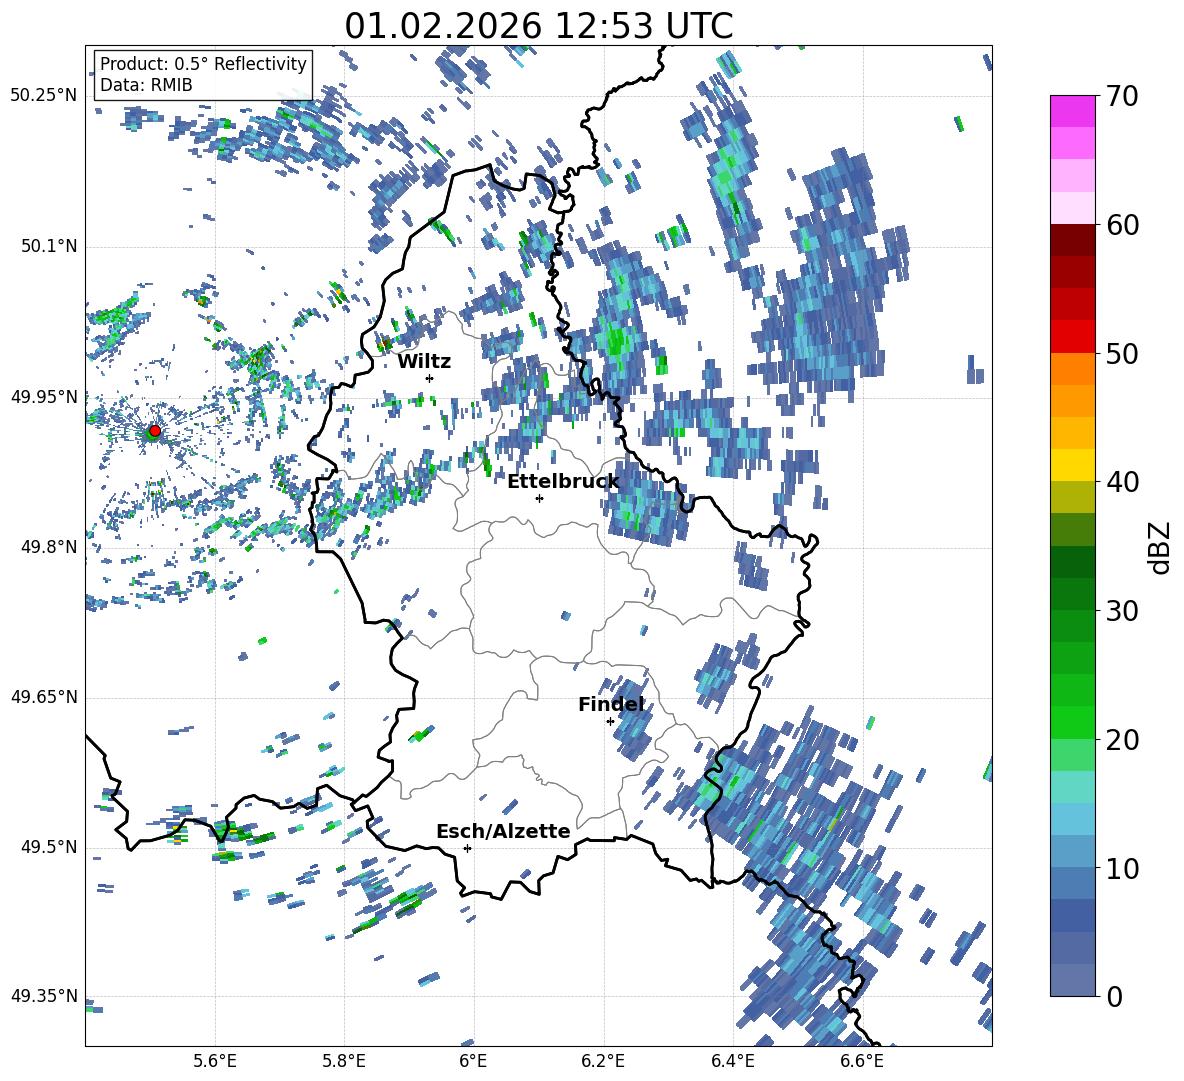The height and width of the screenshot is (1081, 1184).
Task: Pick the turquoise swatch between 10 and 20 dBZ
Action: (x=1072, y=787)
